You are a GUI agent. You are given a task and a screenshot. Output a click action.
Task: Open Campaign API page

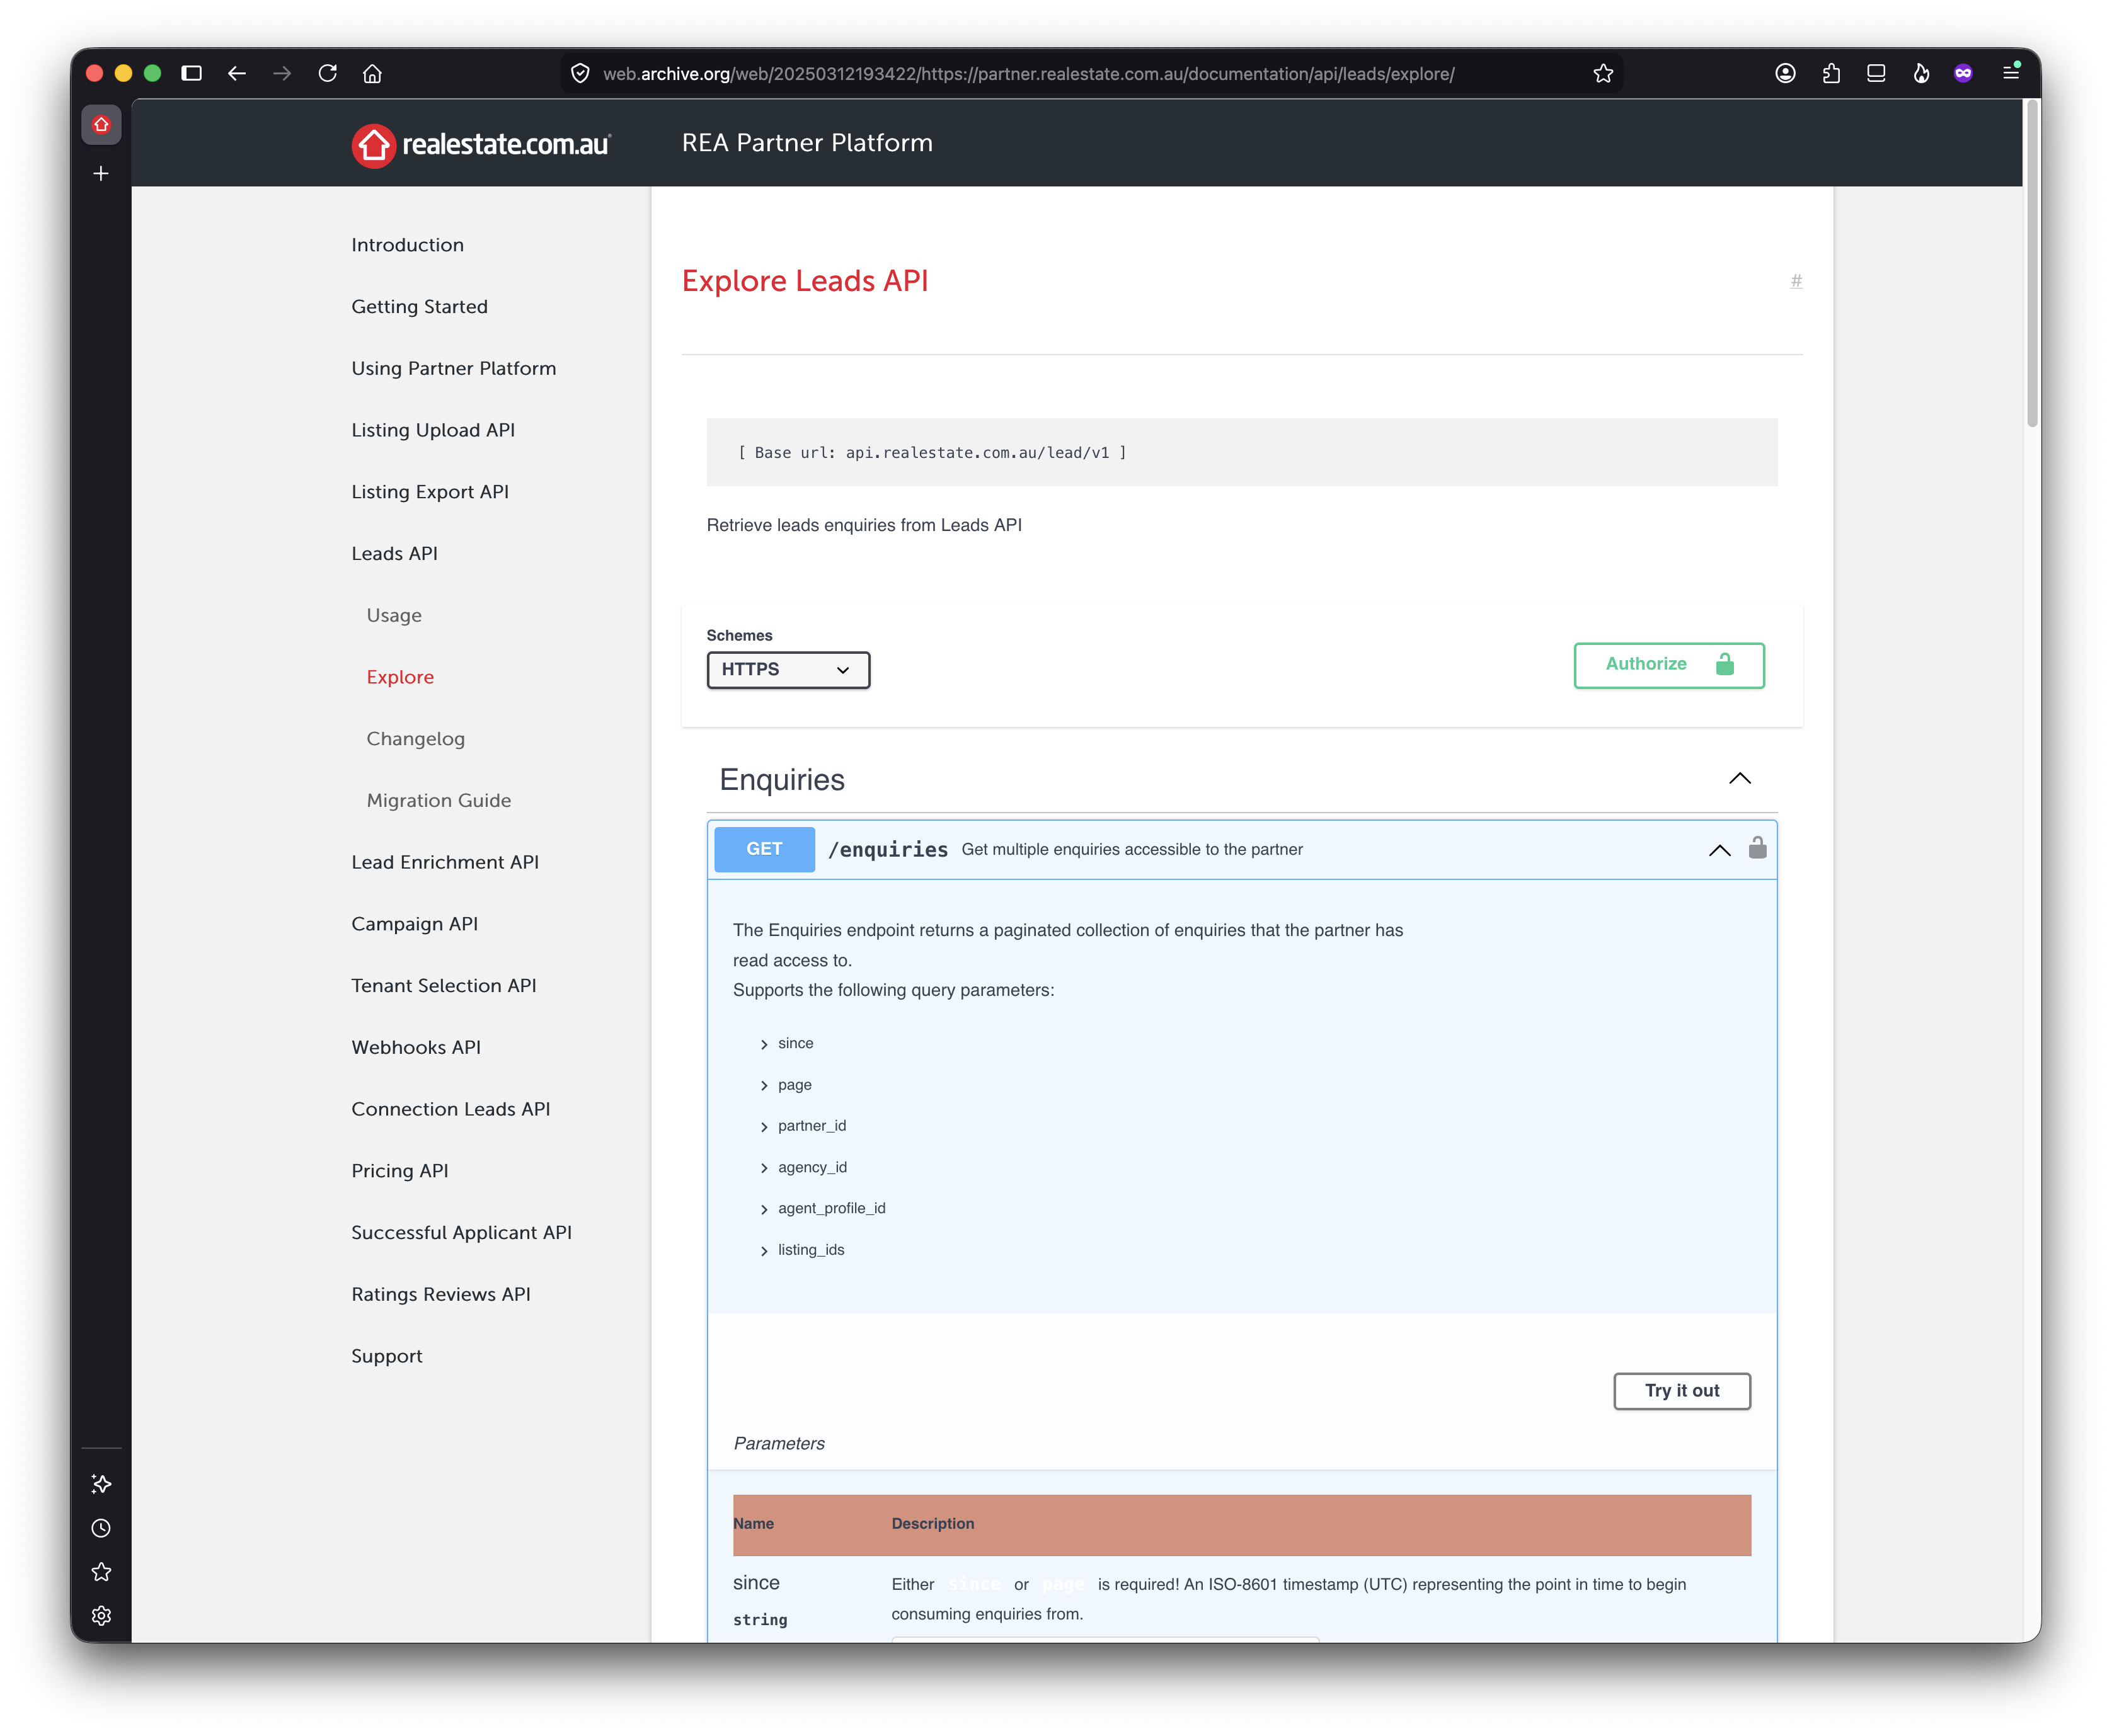coord(414,925)
